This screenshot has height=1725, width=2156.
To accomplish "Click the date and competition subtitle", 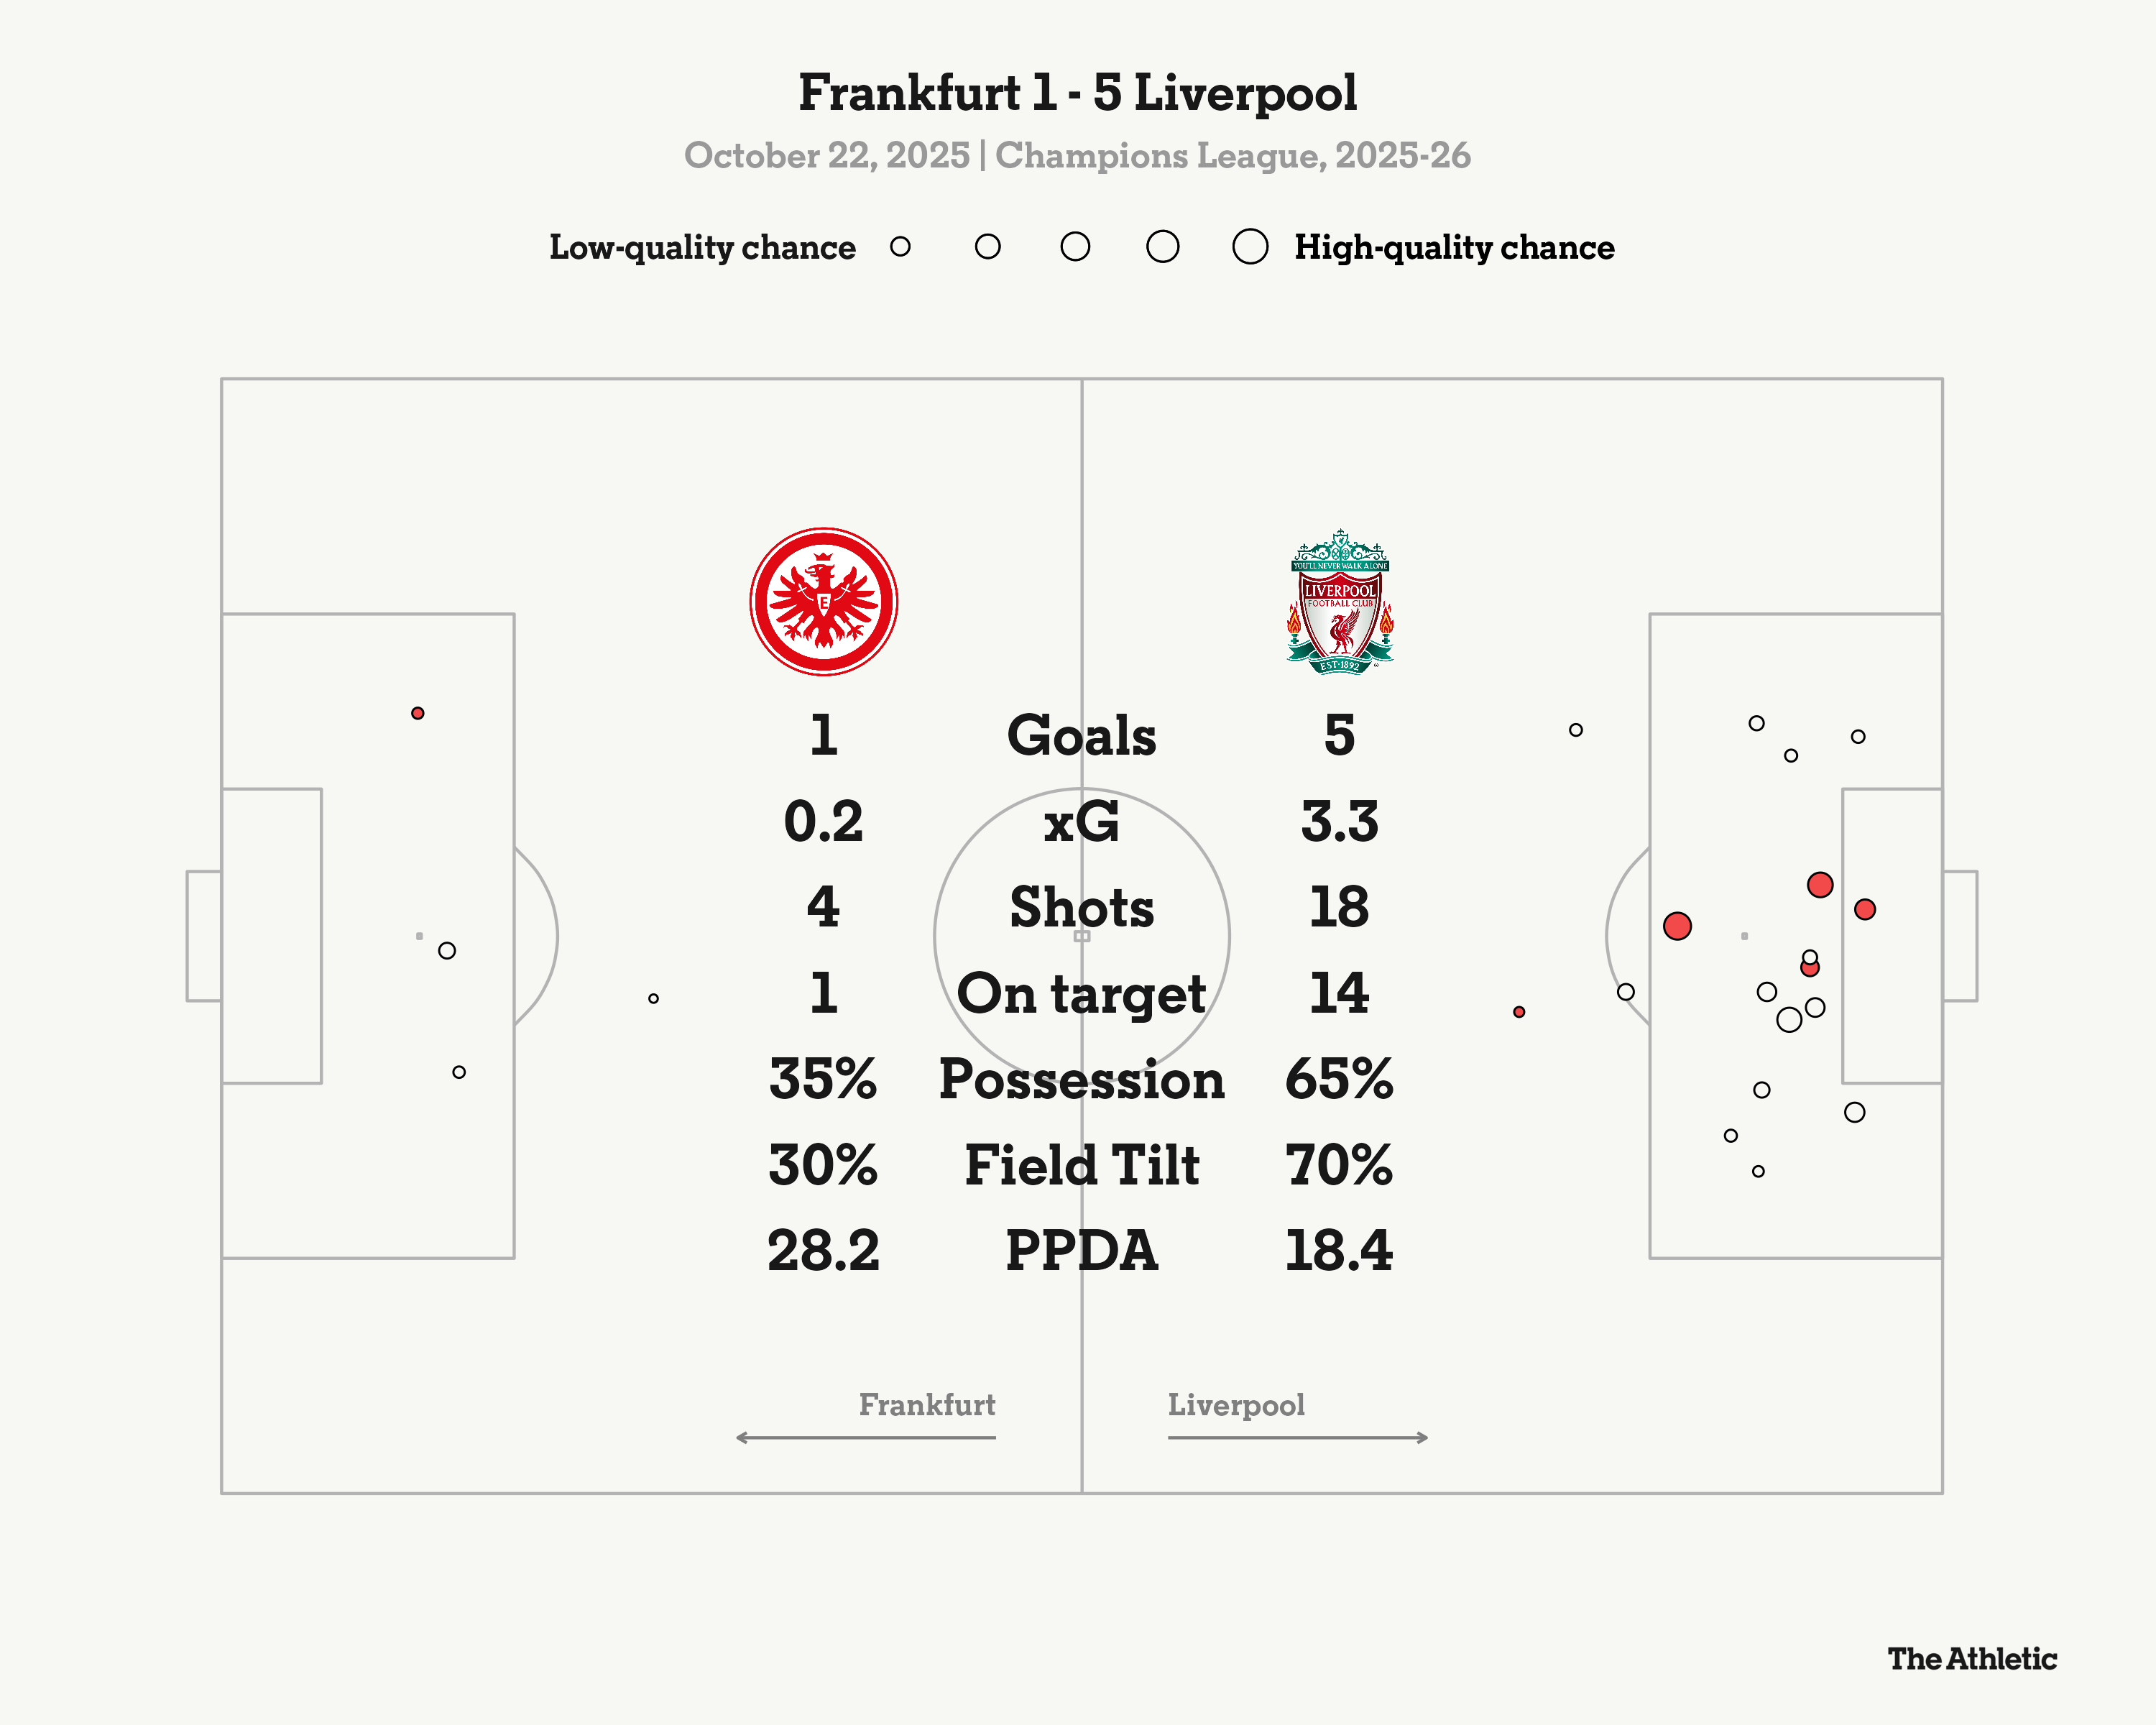I will tap(1077, 155).
